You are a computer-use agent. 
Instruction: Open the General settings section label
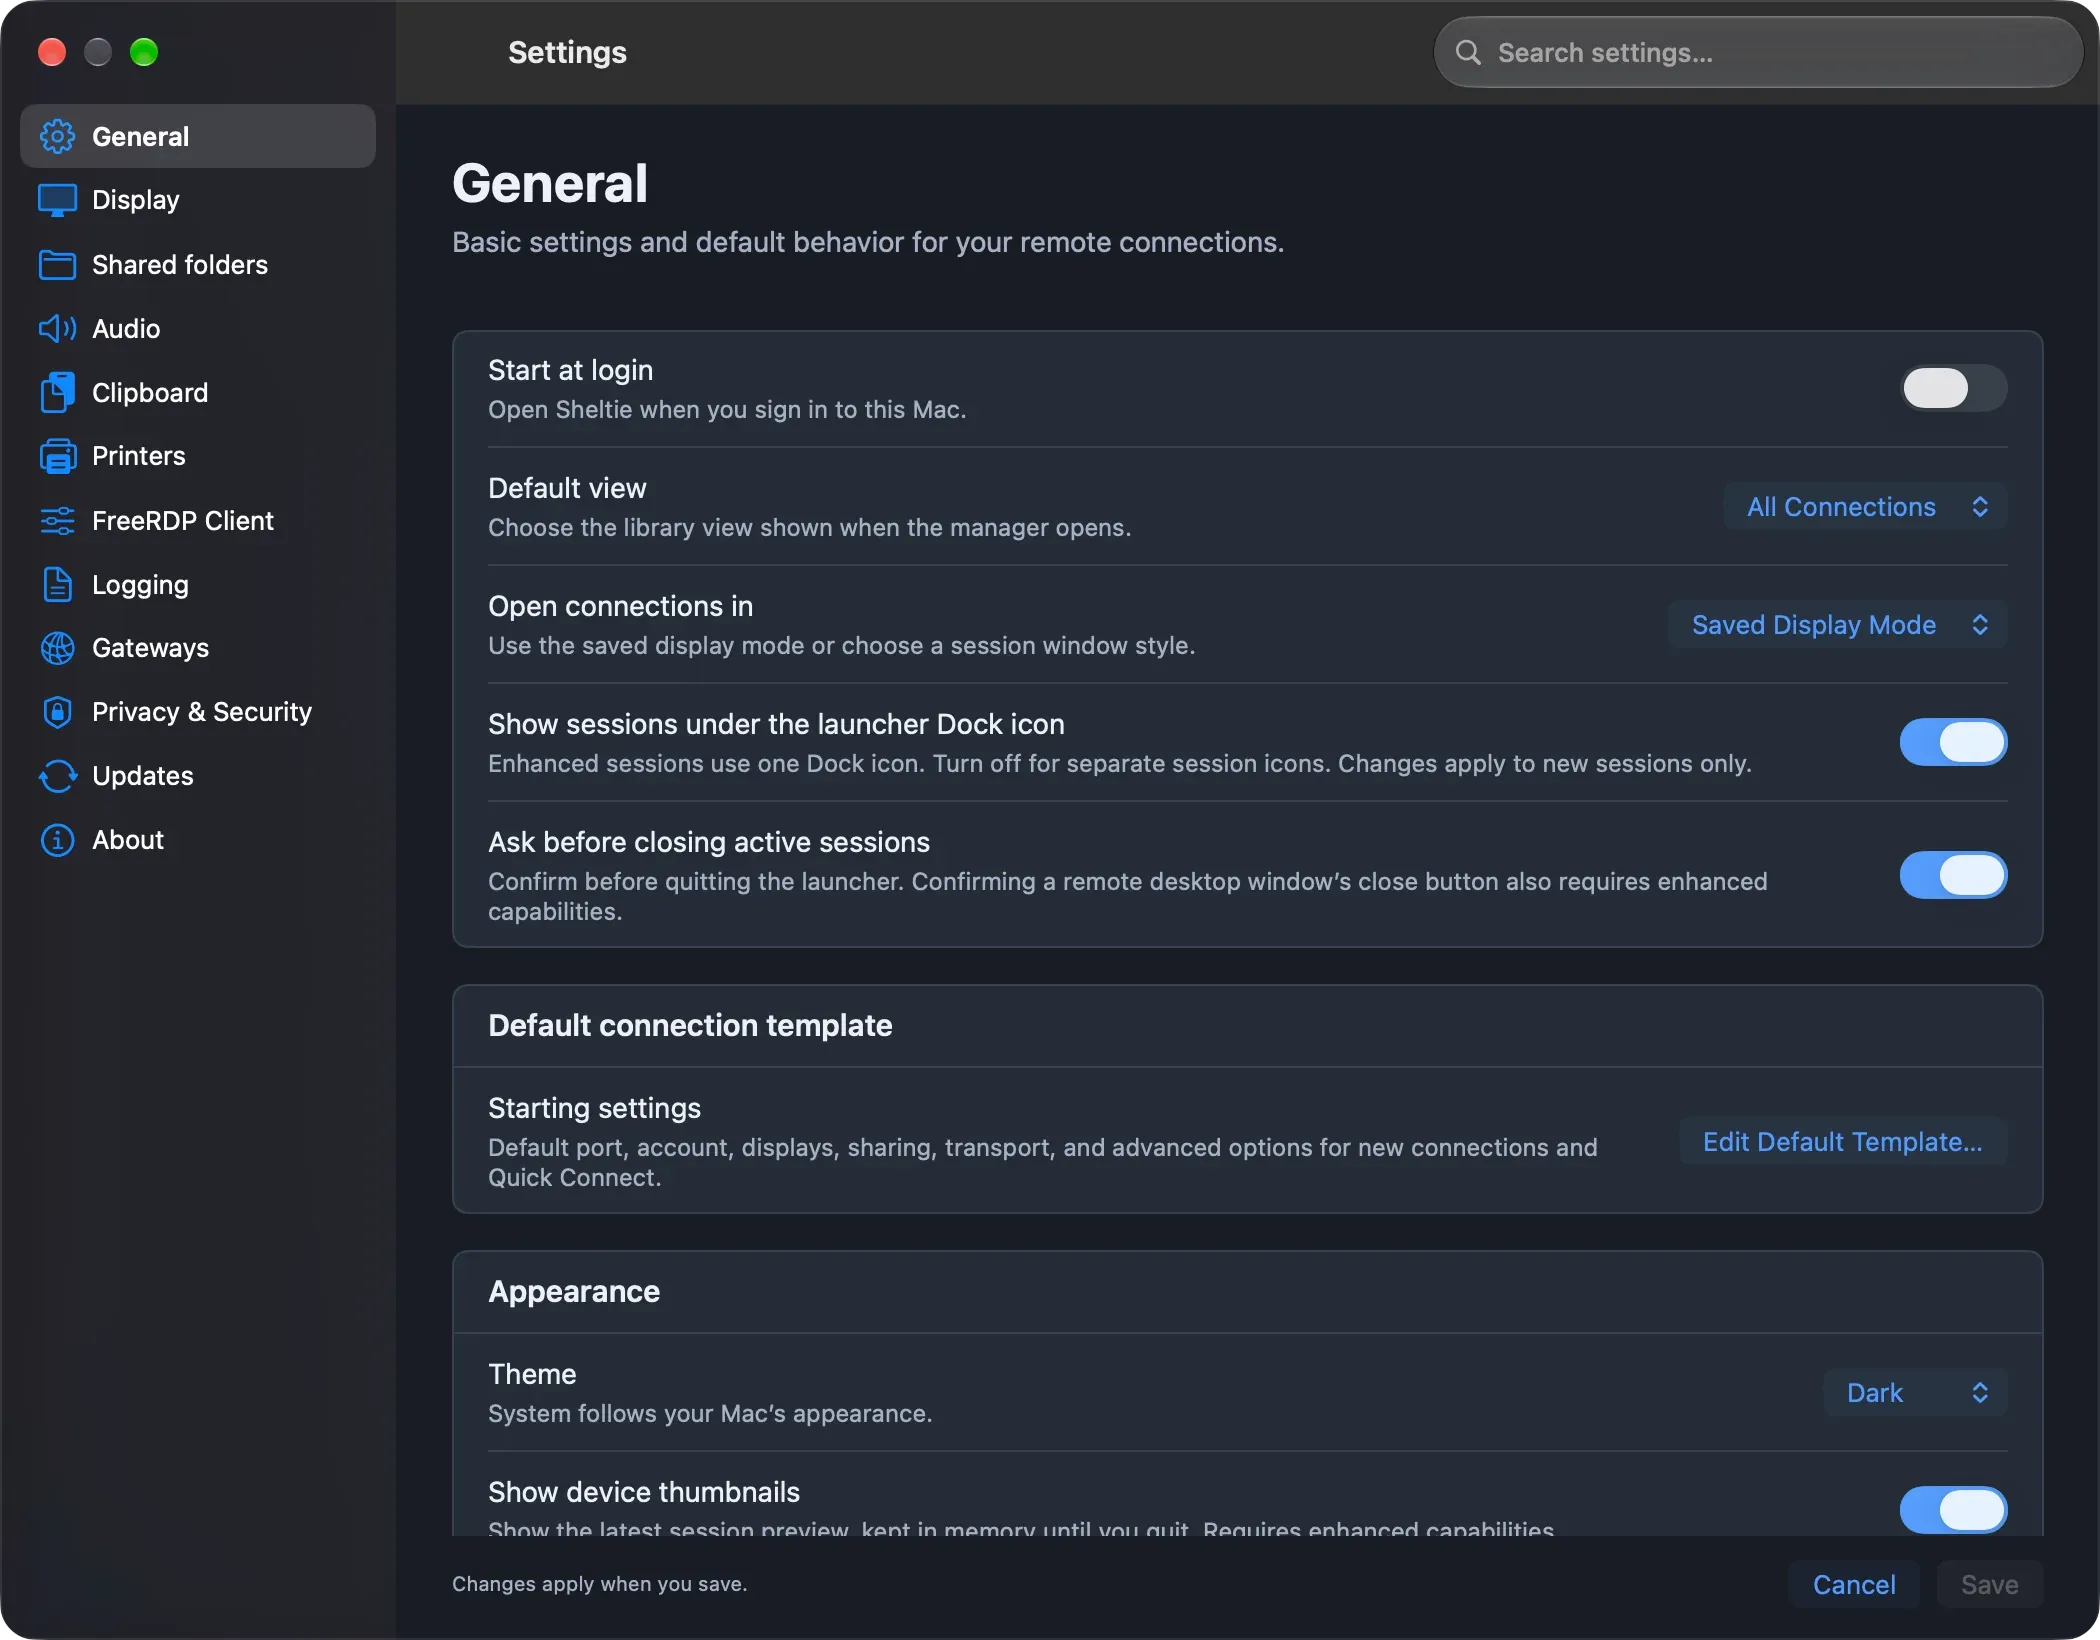(x=140, y=136)
